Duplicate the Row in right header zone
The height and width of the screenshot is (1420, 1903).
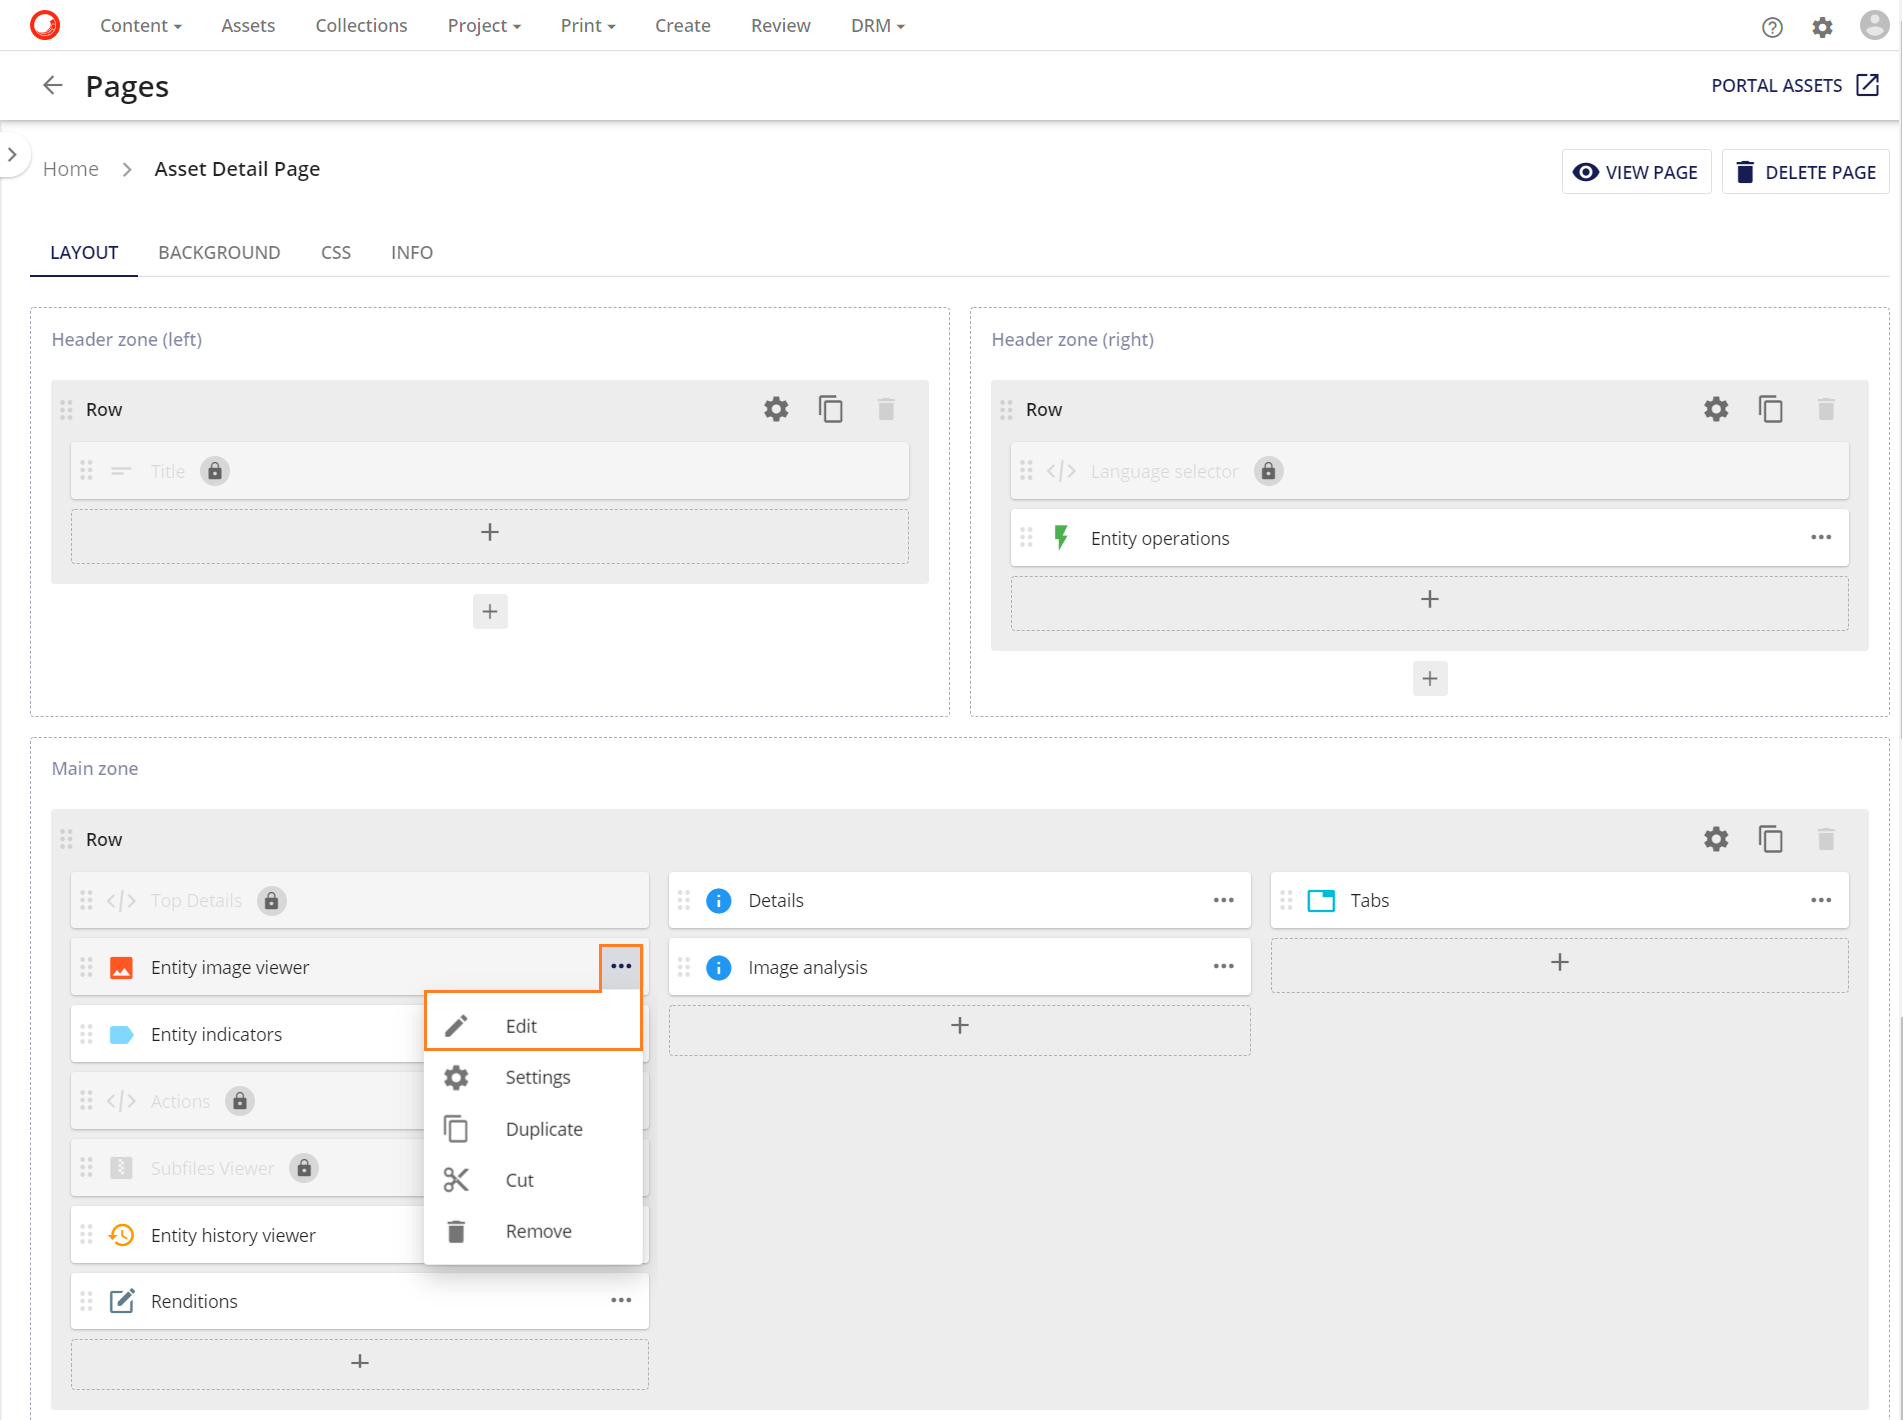1771,409
